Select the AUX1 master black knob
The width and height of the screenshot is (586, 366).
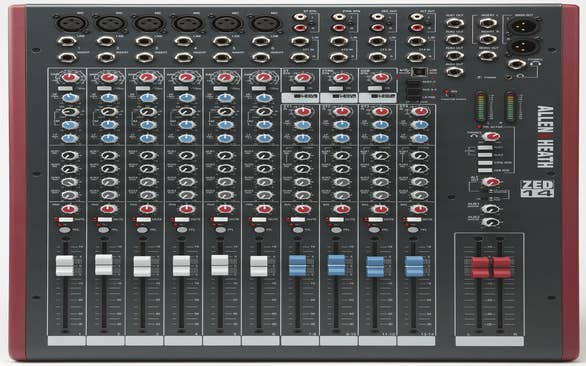(491, 208)
